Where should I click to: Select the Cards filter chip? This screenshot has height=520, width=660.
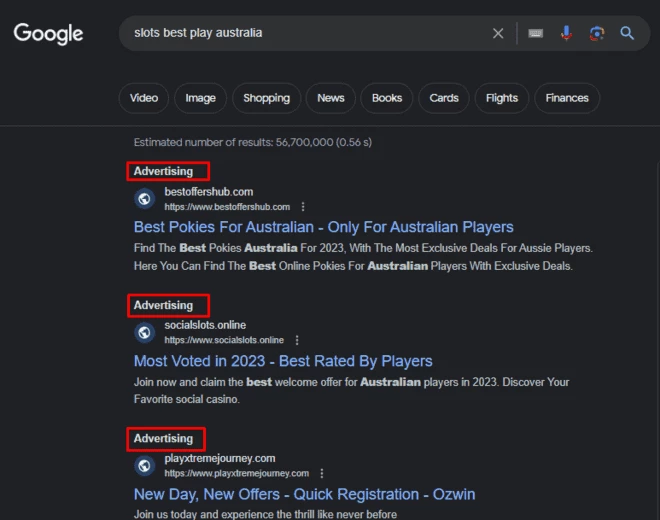pos(444,98)
